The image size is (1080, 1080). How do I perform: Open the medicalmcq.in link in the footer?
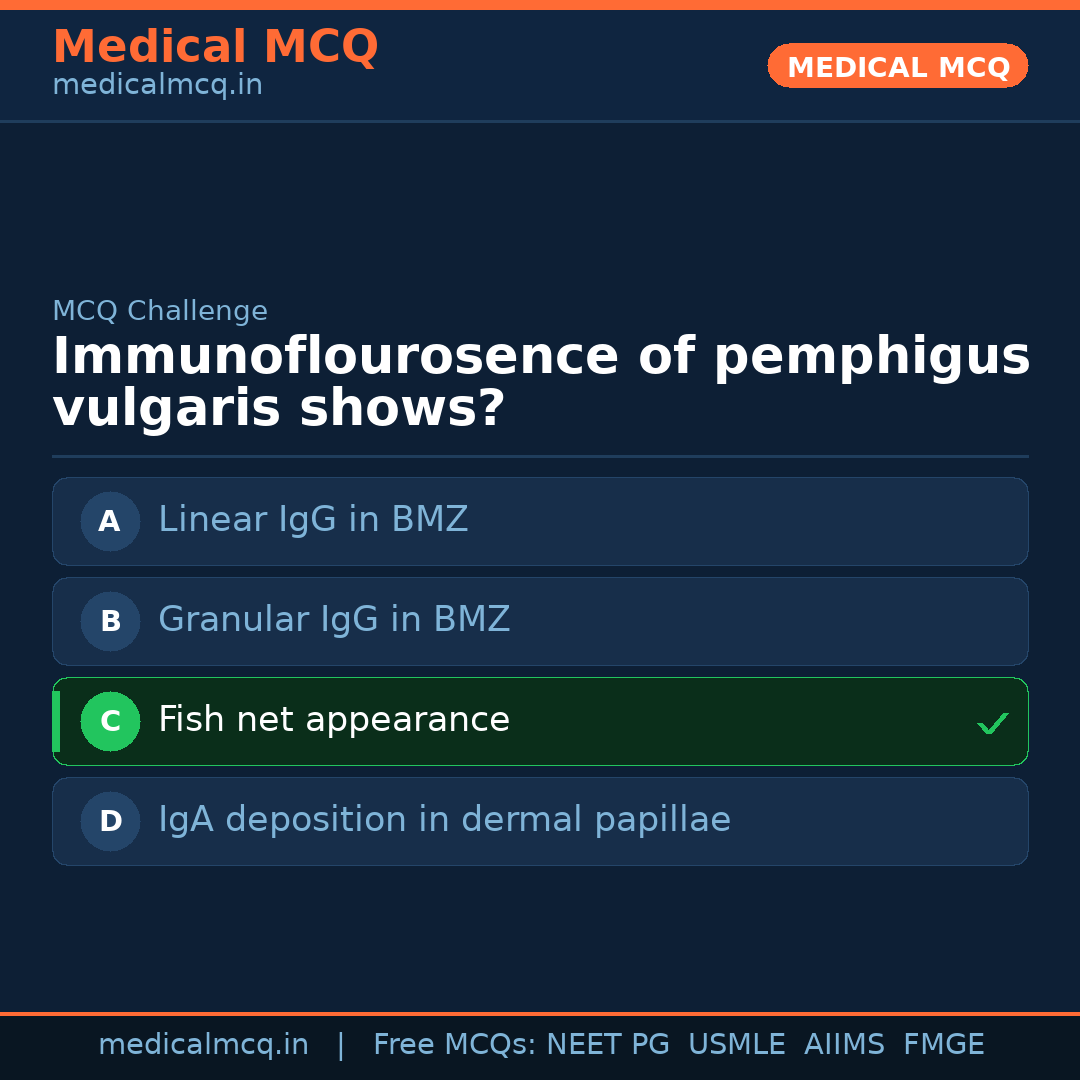[x=203, y=1045]
